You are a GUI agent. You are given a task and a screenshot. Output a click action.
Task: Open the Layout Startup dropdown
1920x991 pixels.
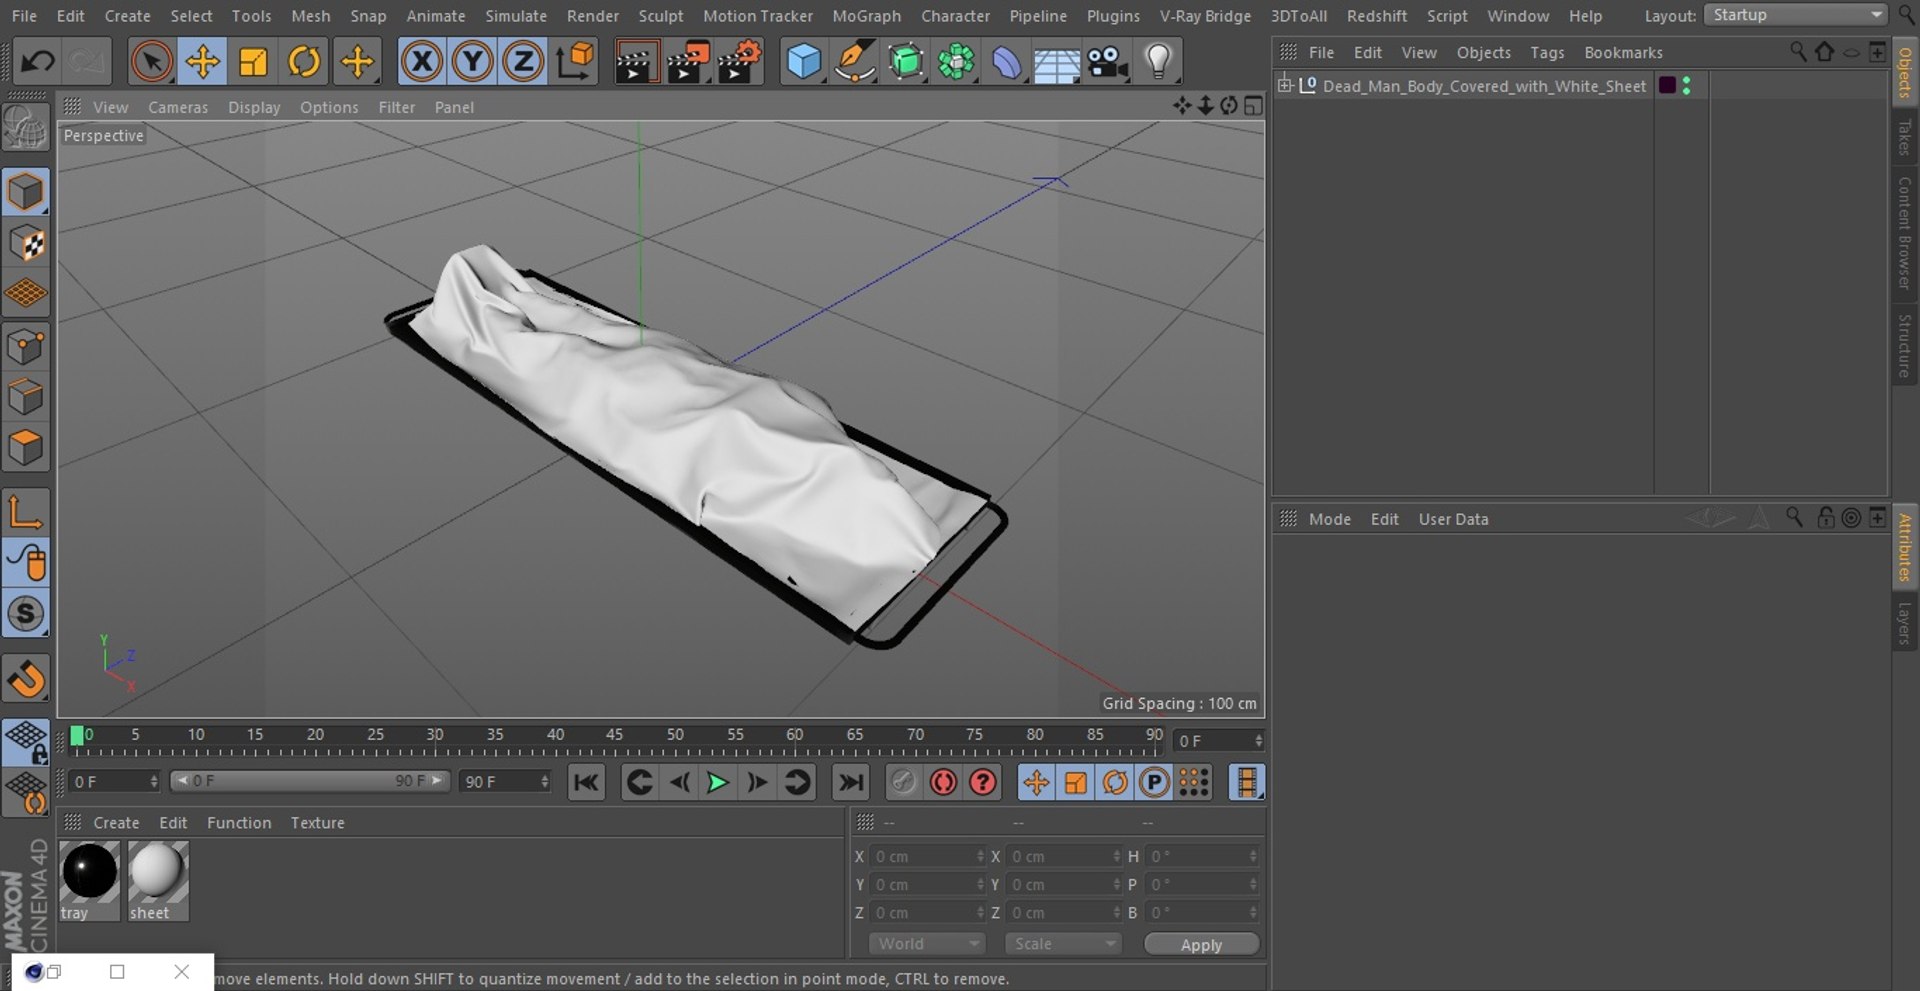tap(1795, 15)
